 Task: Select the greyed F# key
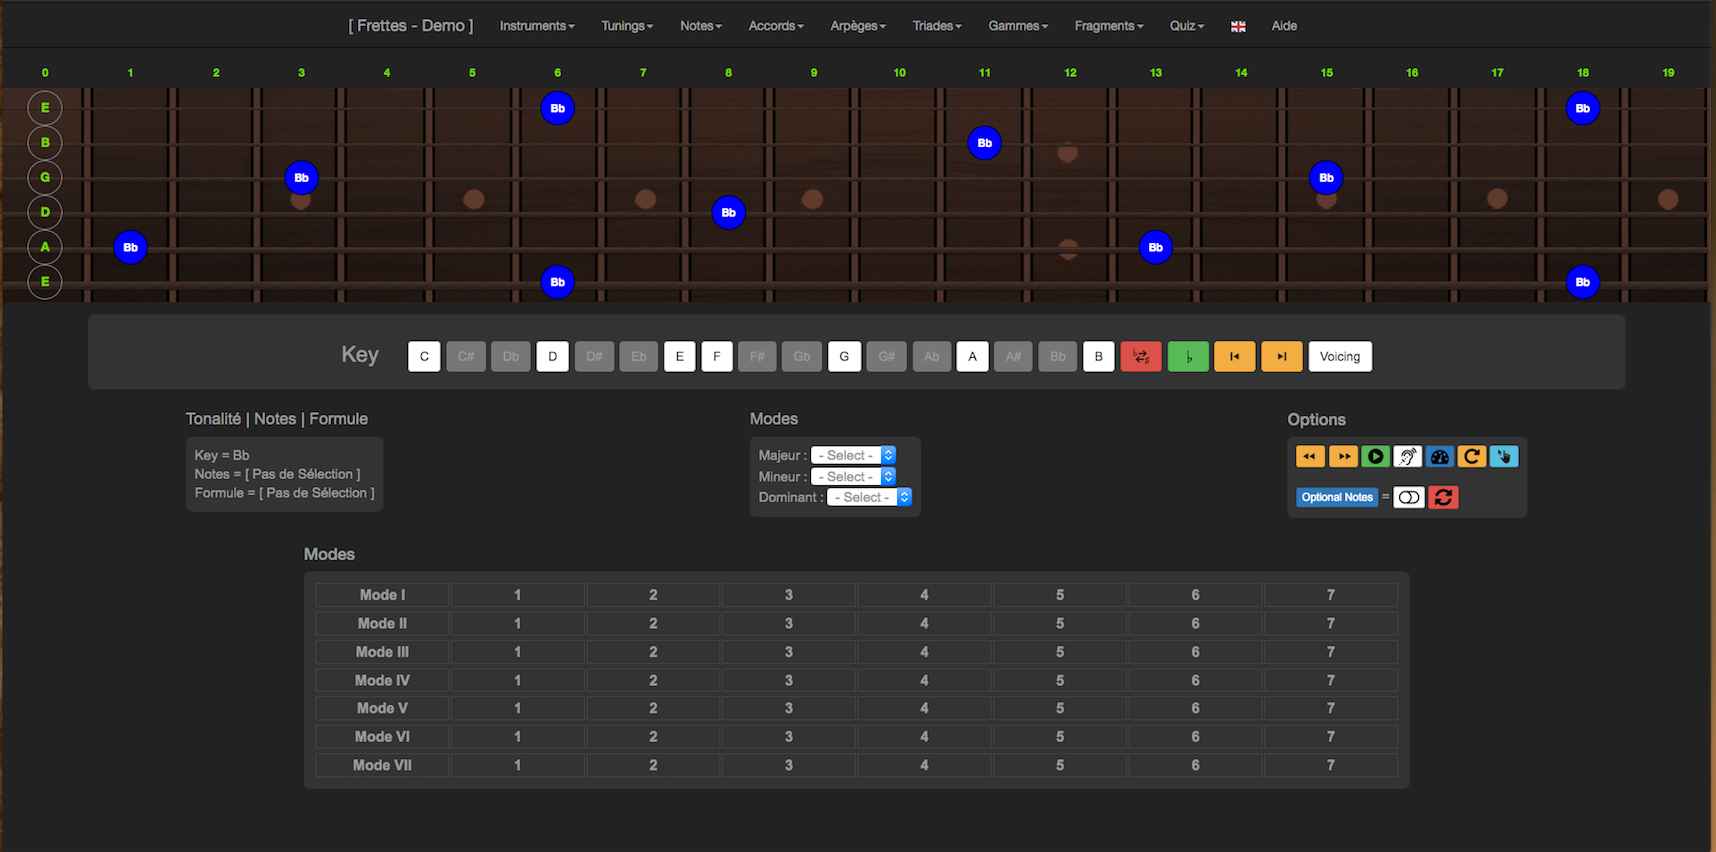click(x=757, y=357)
